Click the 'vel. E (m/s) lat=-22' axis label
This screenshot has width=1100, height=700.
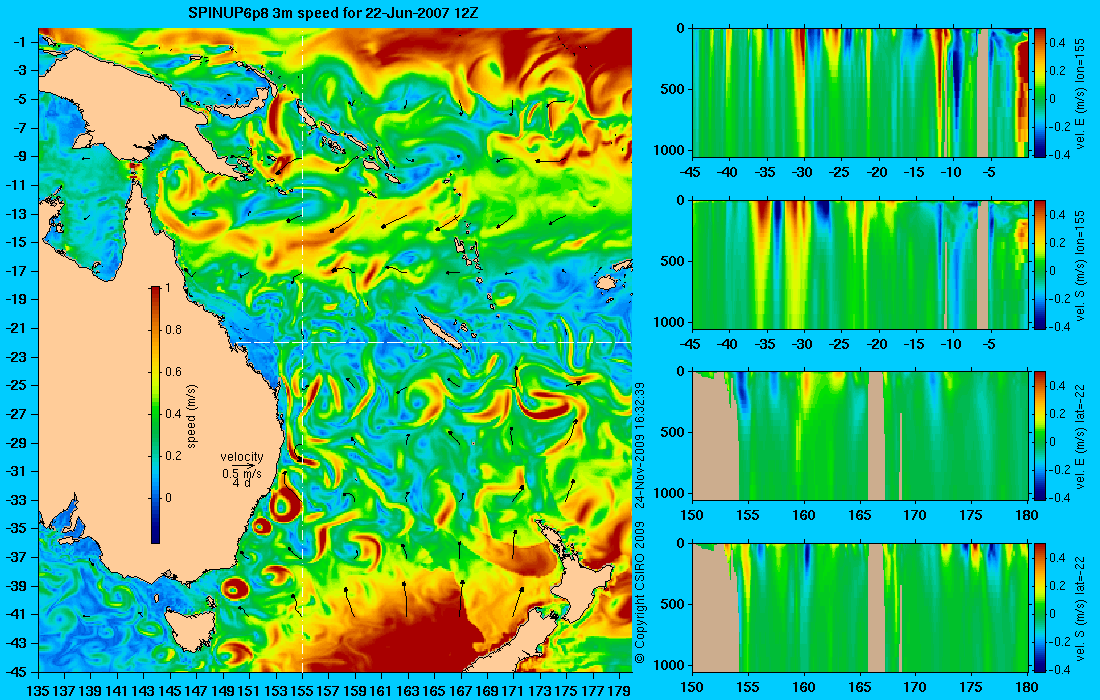coord(1080,436)
